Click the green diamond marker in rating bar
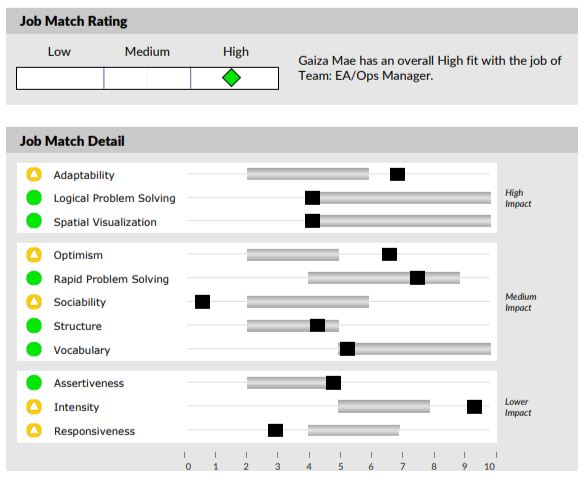Image resolution: width=585 pixels, height=478 pixels. pyautogui.click(x=231, y=78)
